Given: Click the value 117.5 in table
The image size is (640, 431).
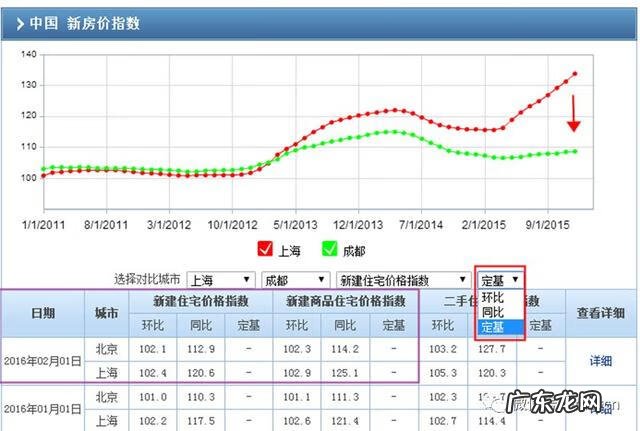Looking at the screenshot, I should tap(201, 420).
